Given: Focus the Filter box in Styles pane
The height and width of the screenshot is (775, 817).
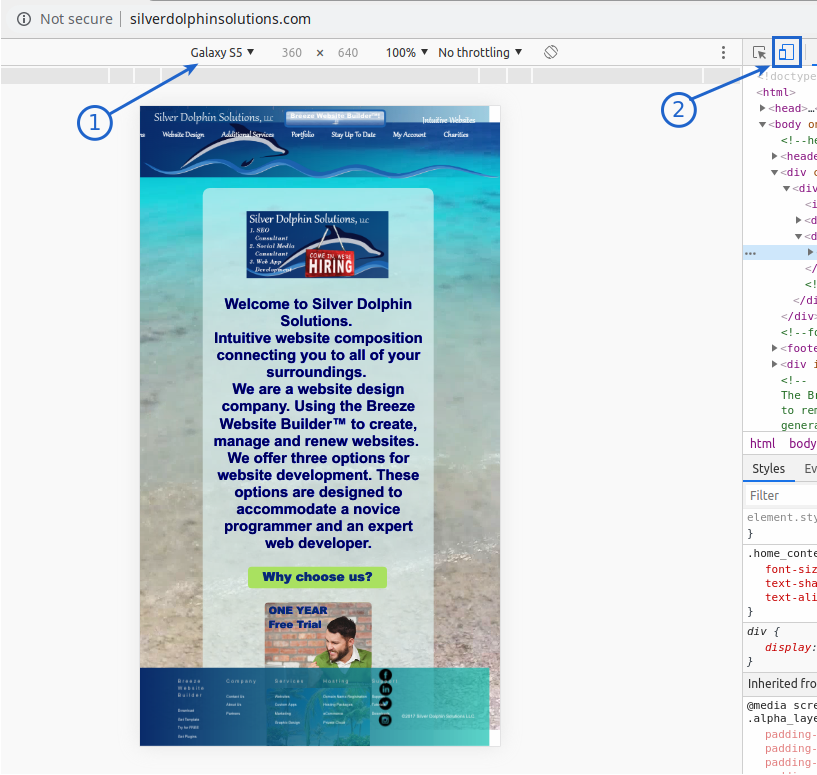Looking at the screenshot, I should [781, 496].
